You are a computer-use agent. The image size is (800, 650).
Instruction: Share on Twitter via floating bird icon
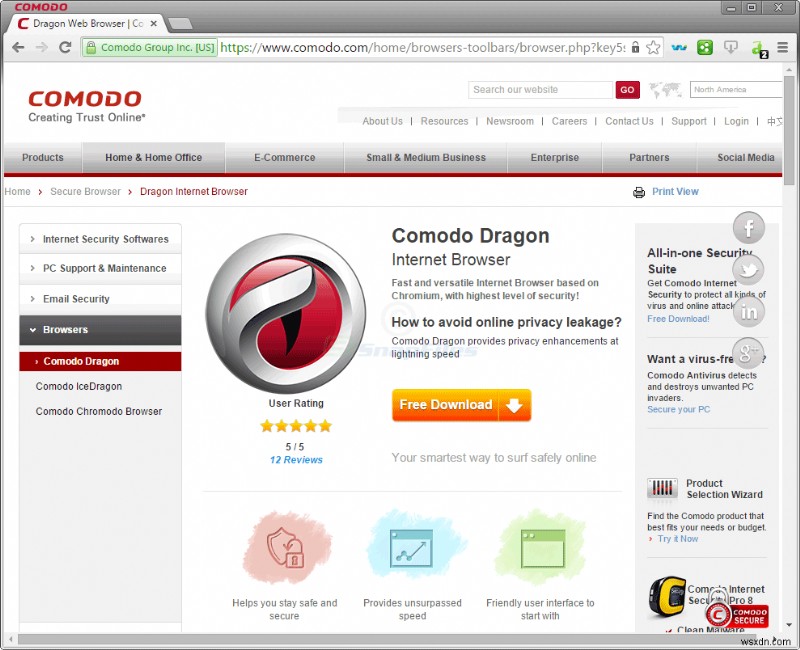pos(748,269)
